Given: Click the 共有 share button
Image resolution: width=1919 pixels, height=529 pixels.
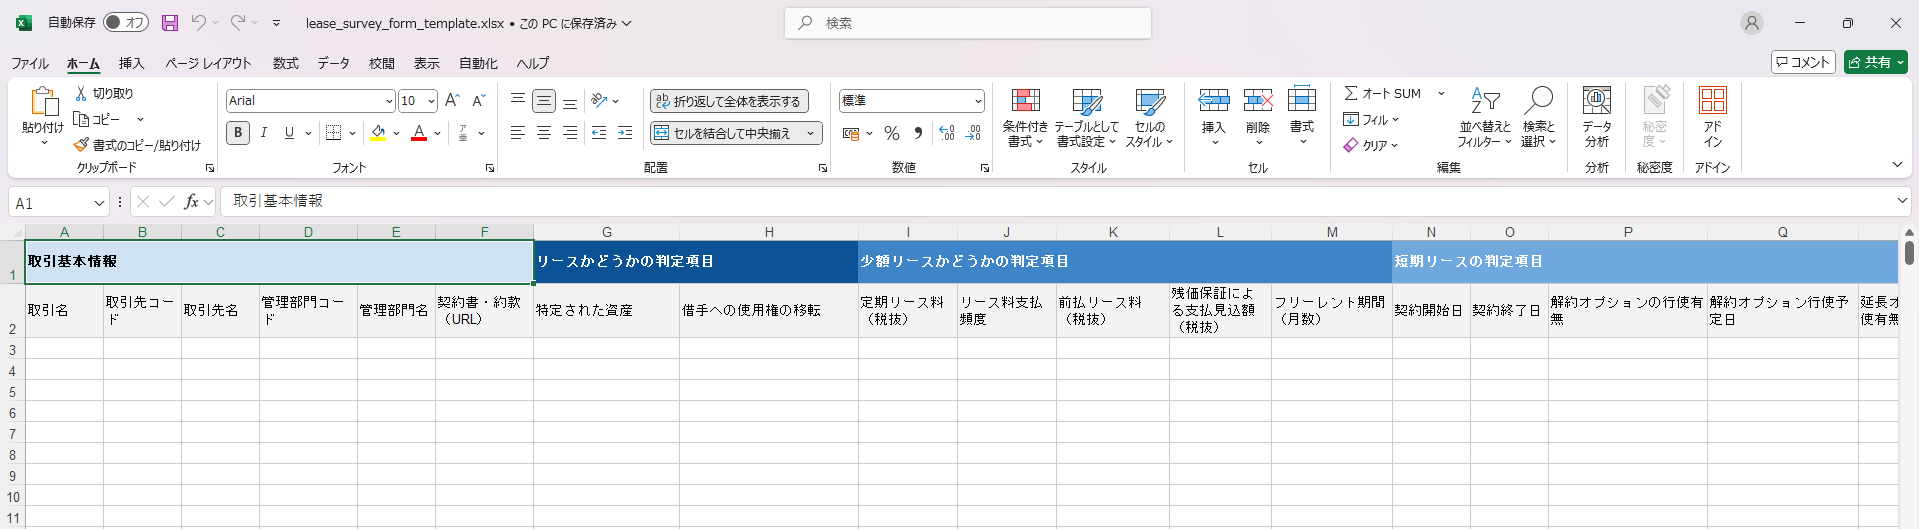Looking at the screenshot, I should point(1875,62).
